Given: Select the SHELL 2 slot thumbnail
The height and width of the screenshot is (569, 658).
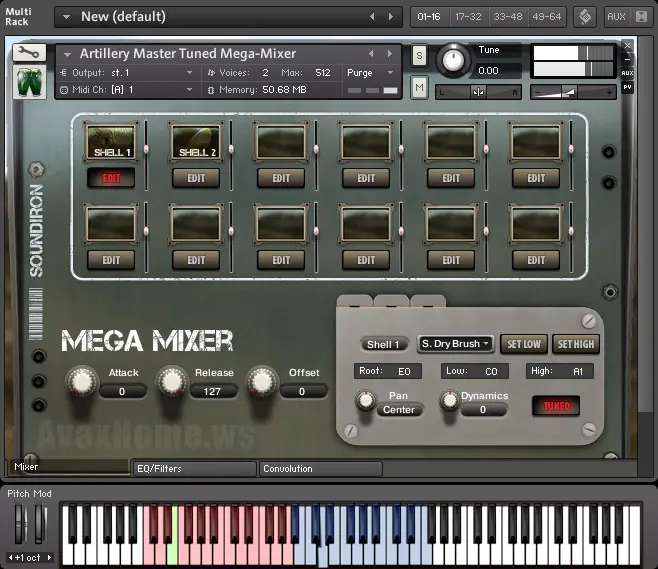Looking at the screenshot, I should (196, 142).
